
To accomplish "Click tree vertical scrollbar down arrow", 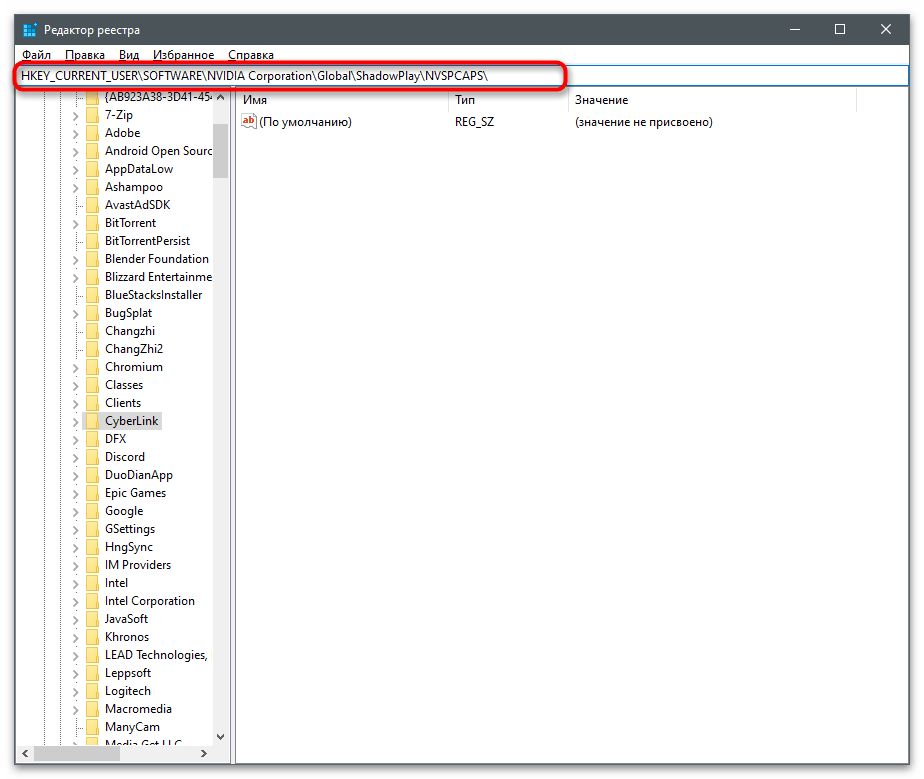I will click(x=220, y=737).
